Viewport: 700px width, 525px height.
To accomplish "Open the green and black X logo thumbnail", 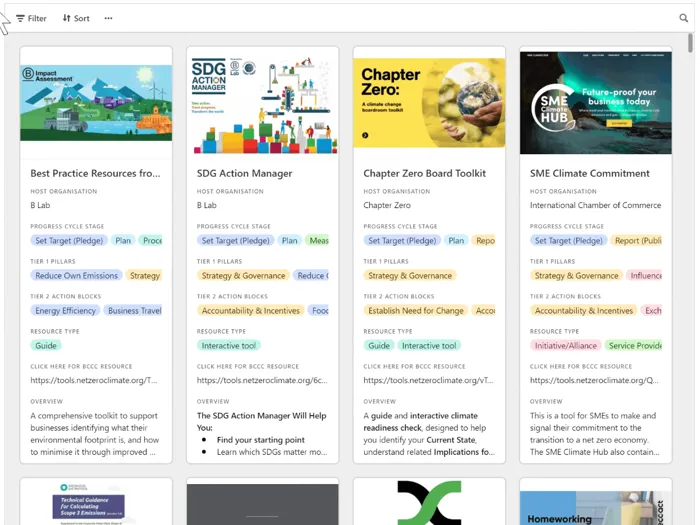I will click(x=429, y=502).
